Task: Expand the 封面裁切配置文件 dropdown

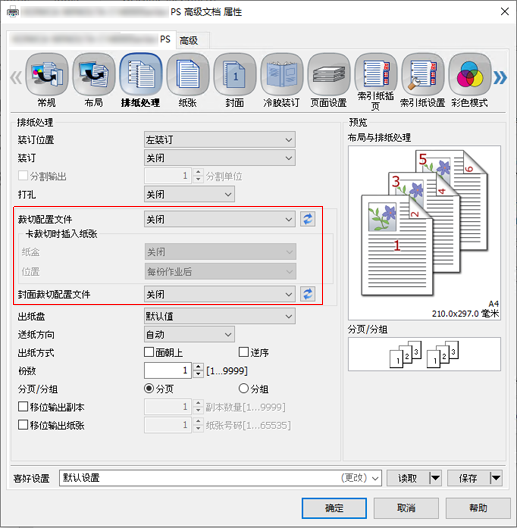Action: 220,294
